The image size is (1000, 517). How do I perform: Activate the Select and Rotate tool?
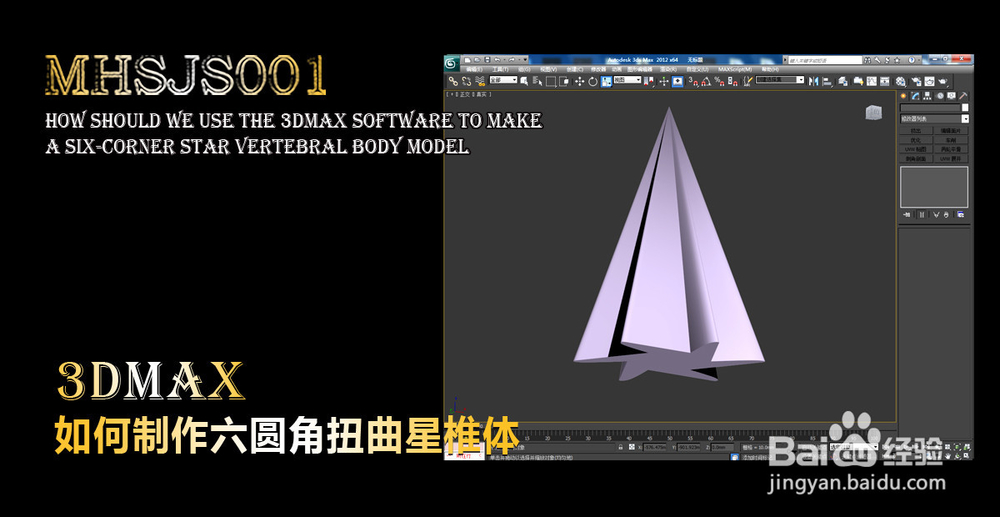click(592, 81)
